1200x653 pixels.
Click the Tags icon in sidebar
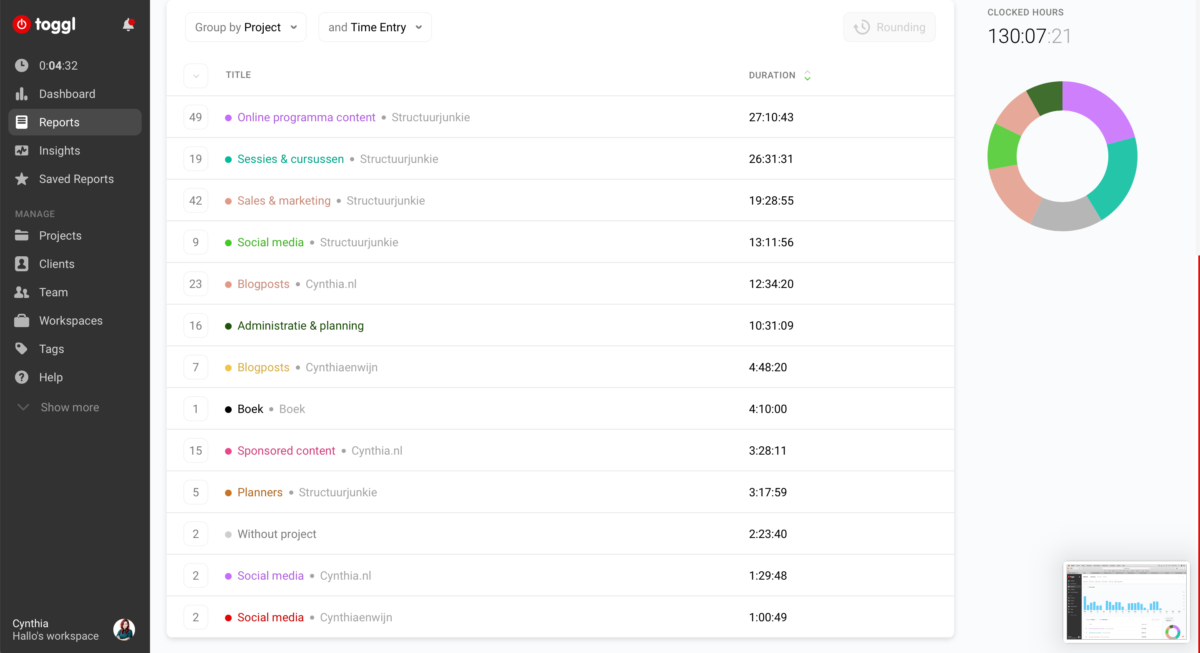(x=22, y=349)
